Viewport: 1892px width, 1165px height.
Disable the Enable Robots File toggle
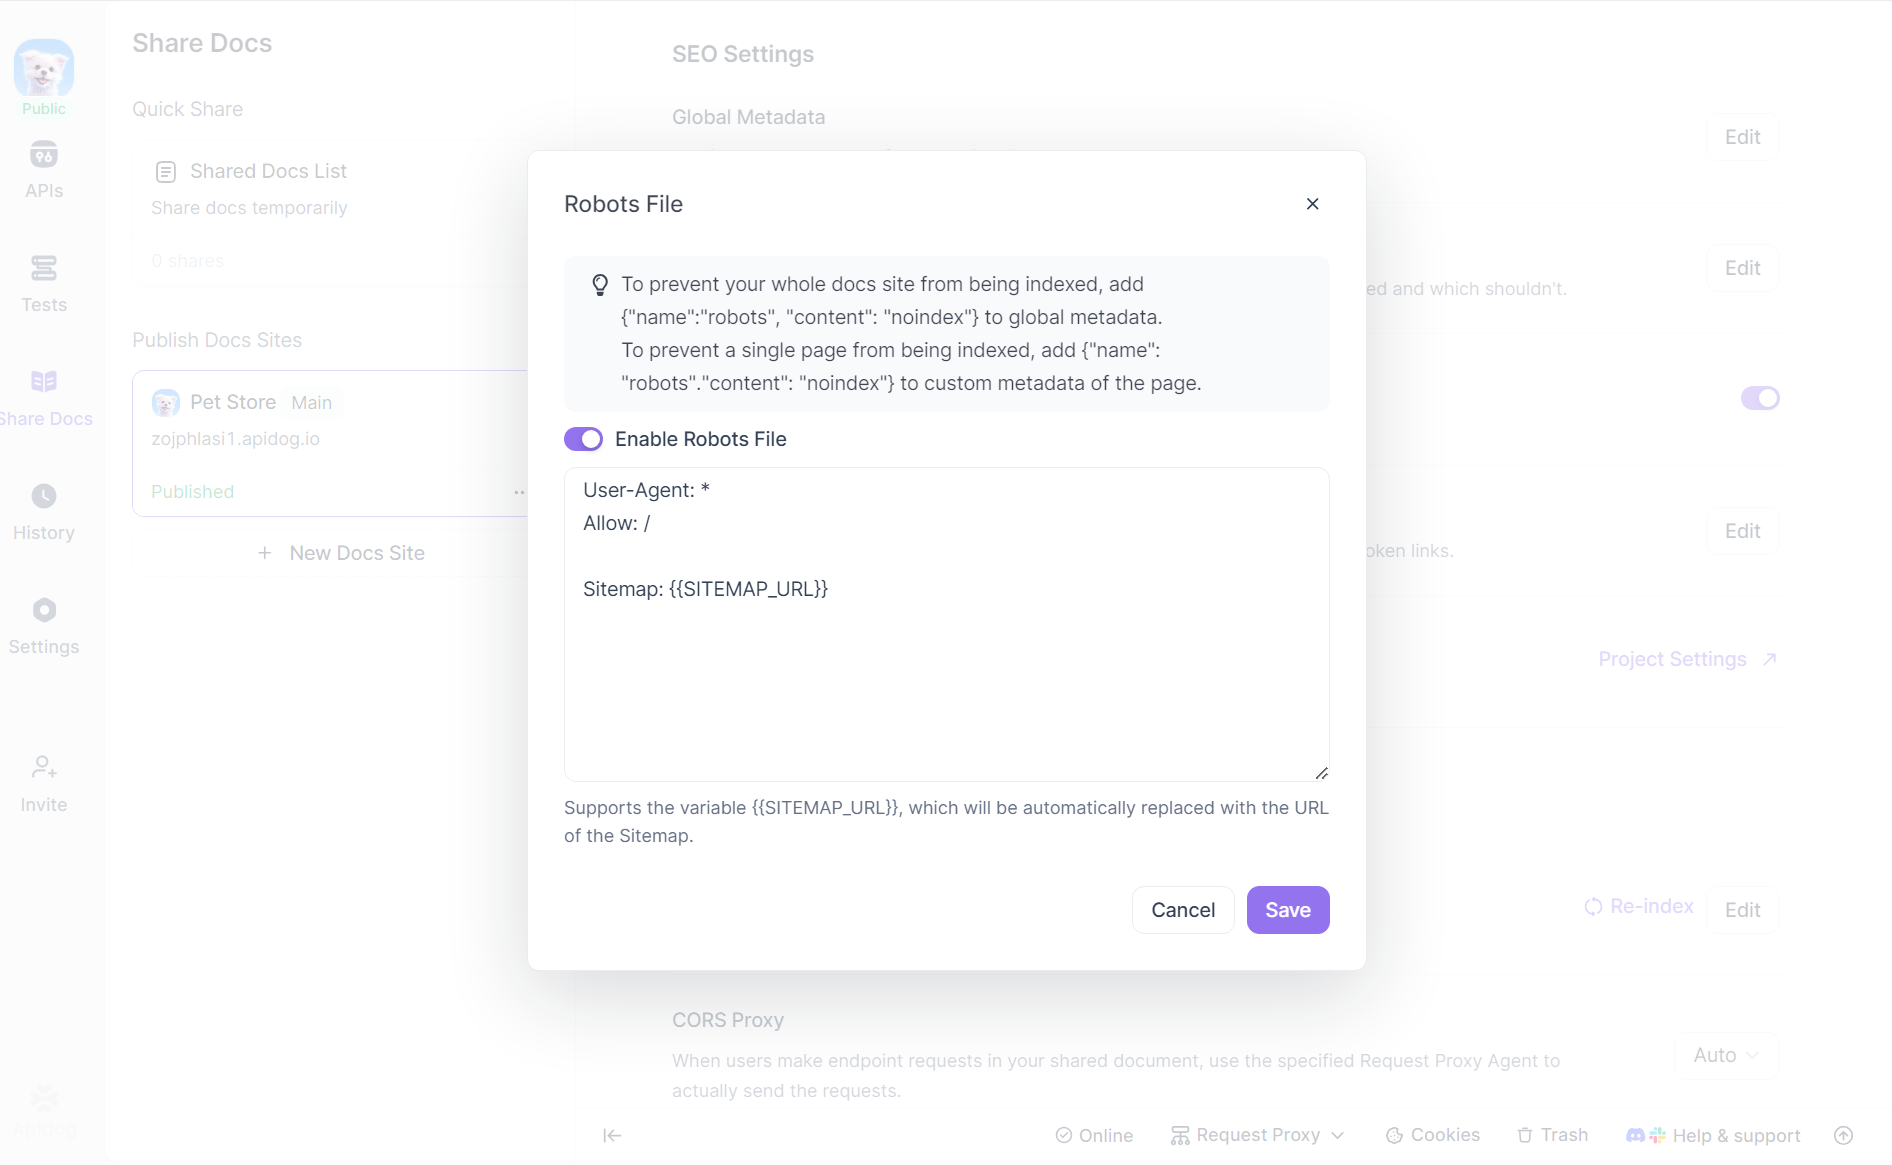(x=583, y=439)
